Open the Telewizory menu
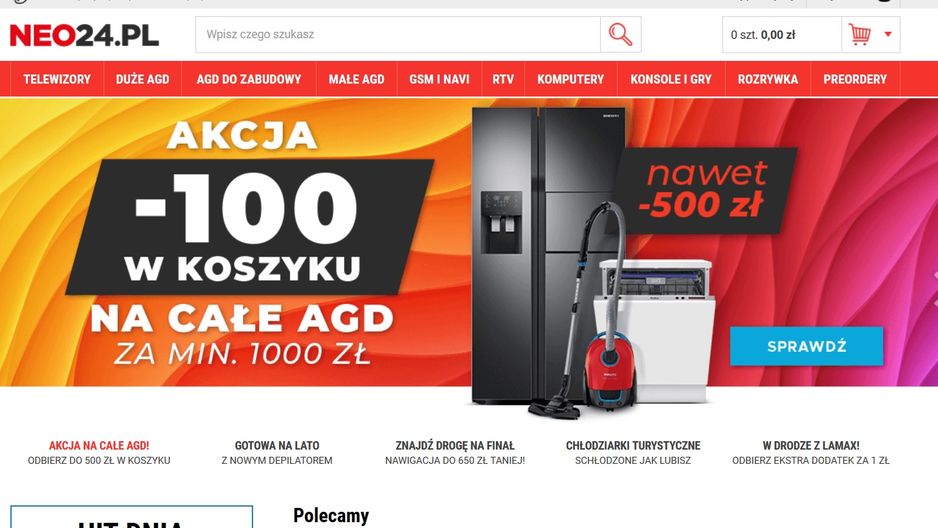The image size is (938, 528). coord(57,79)
